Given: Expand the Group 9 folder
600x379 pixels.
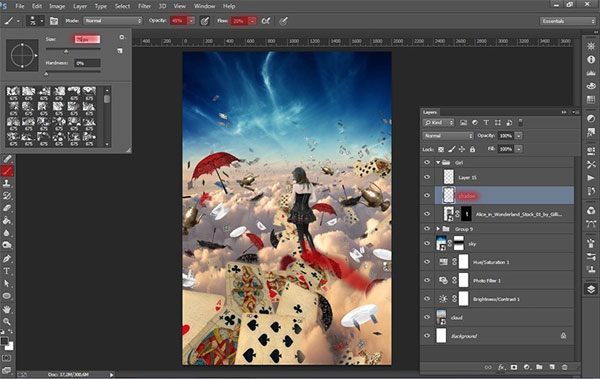Looking at the screenshot, I should coord(438,229).
